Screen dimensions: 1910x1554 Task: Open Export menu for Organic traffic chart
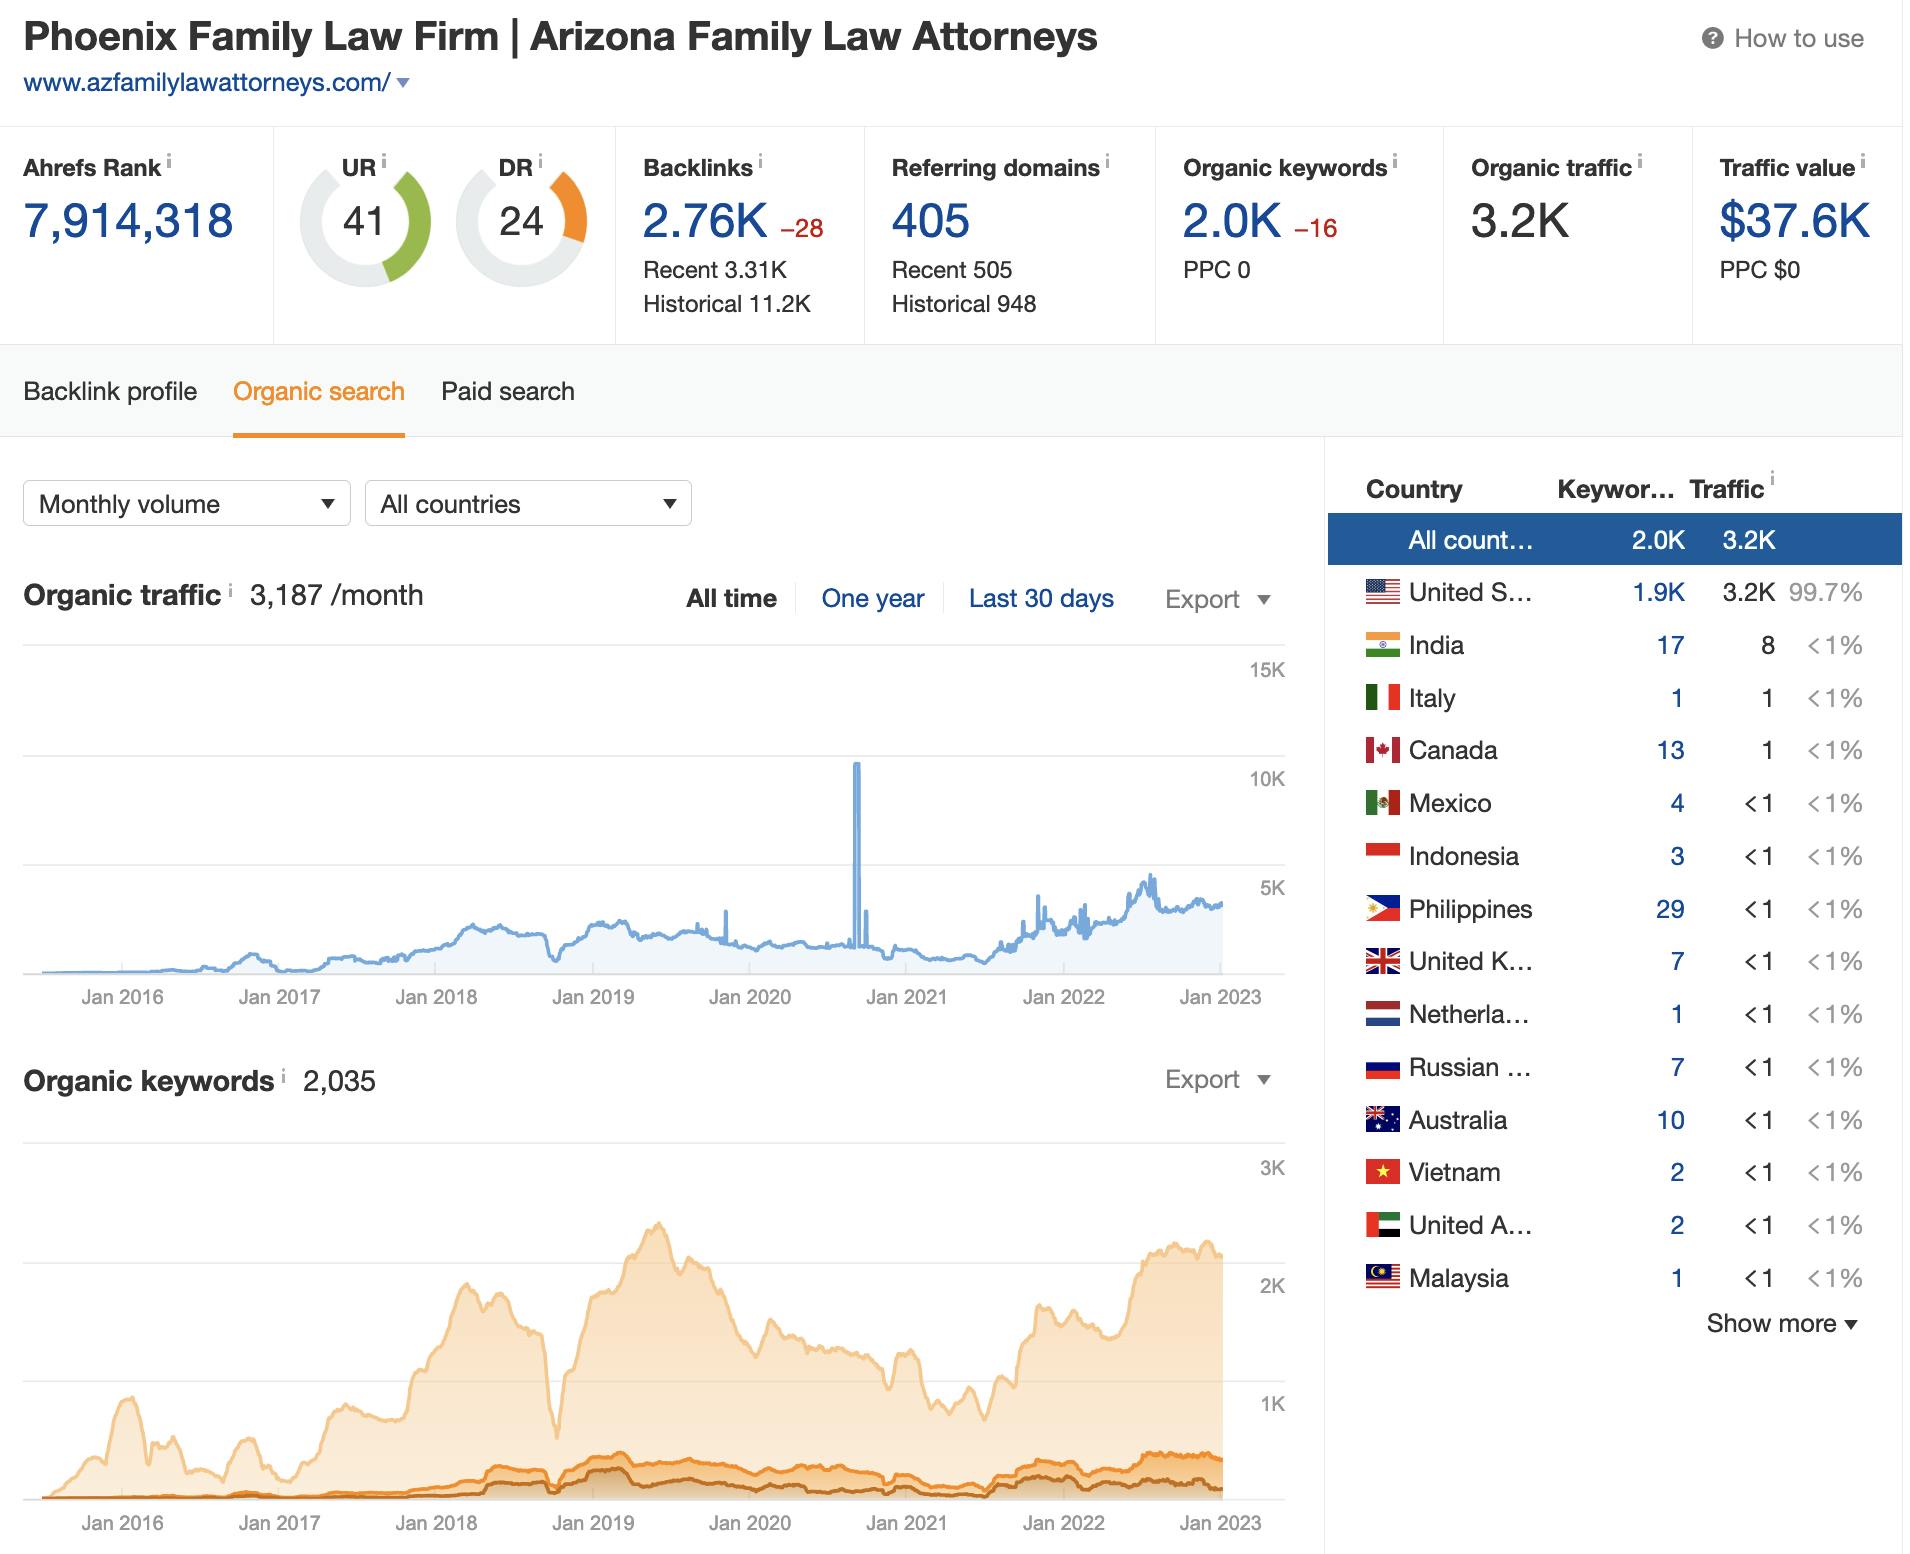(1217, 599)
